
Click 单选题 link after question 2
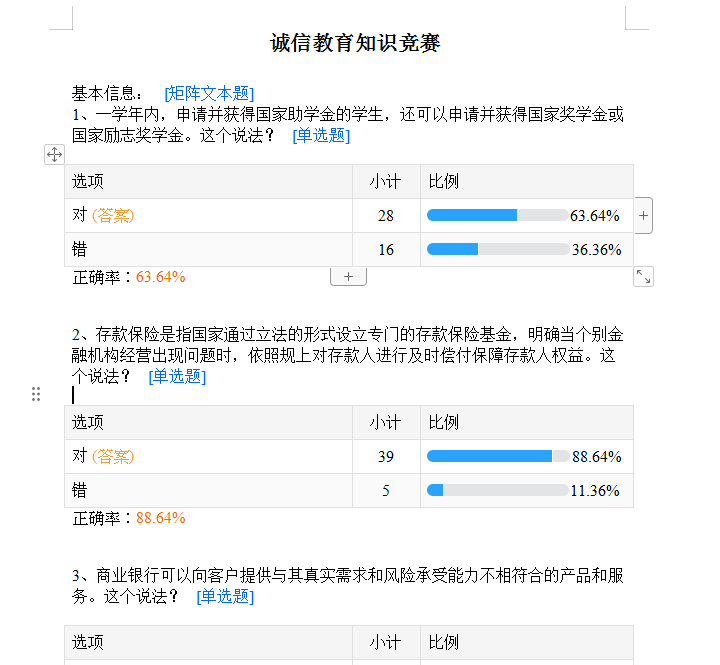click(x=177, y=377)
